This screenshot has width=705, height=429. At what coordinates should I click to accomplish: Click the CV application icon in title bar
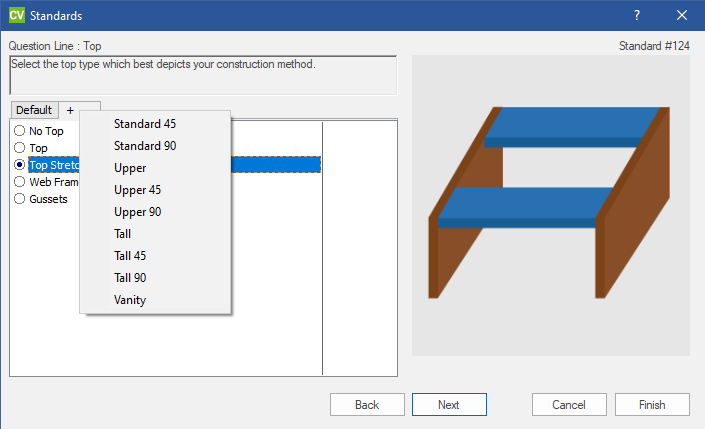pos(16,15)
